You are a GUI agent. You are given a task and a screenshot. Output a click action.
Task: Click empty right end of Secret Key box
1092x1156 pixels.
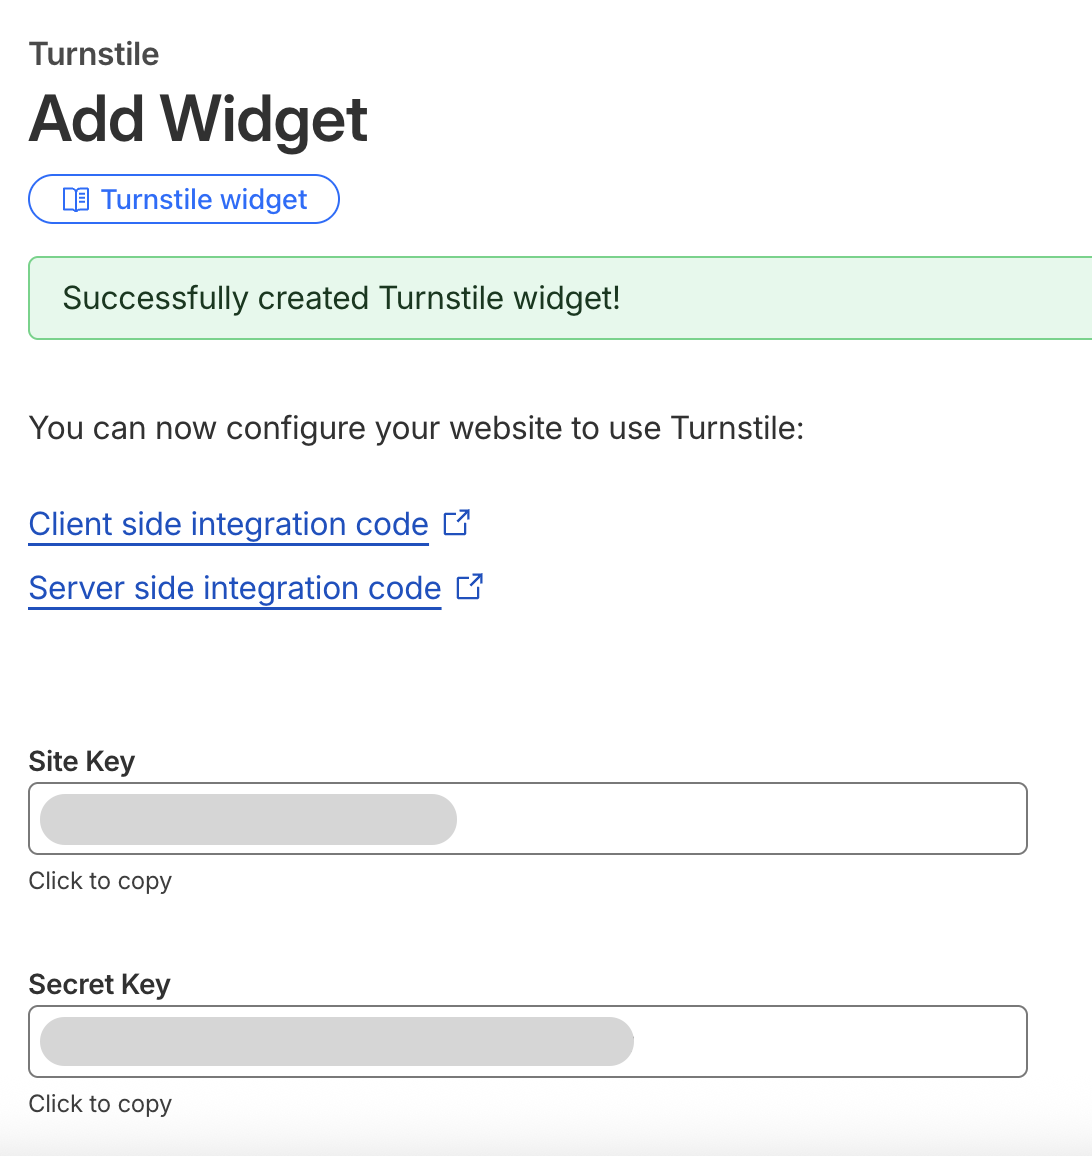[x=900, y=1041]
